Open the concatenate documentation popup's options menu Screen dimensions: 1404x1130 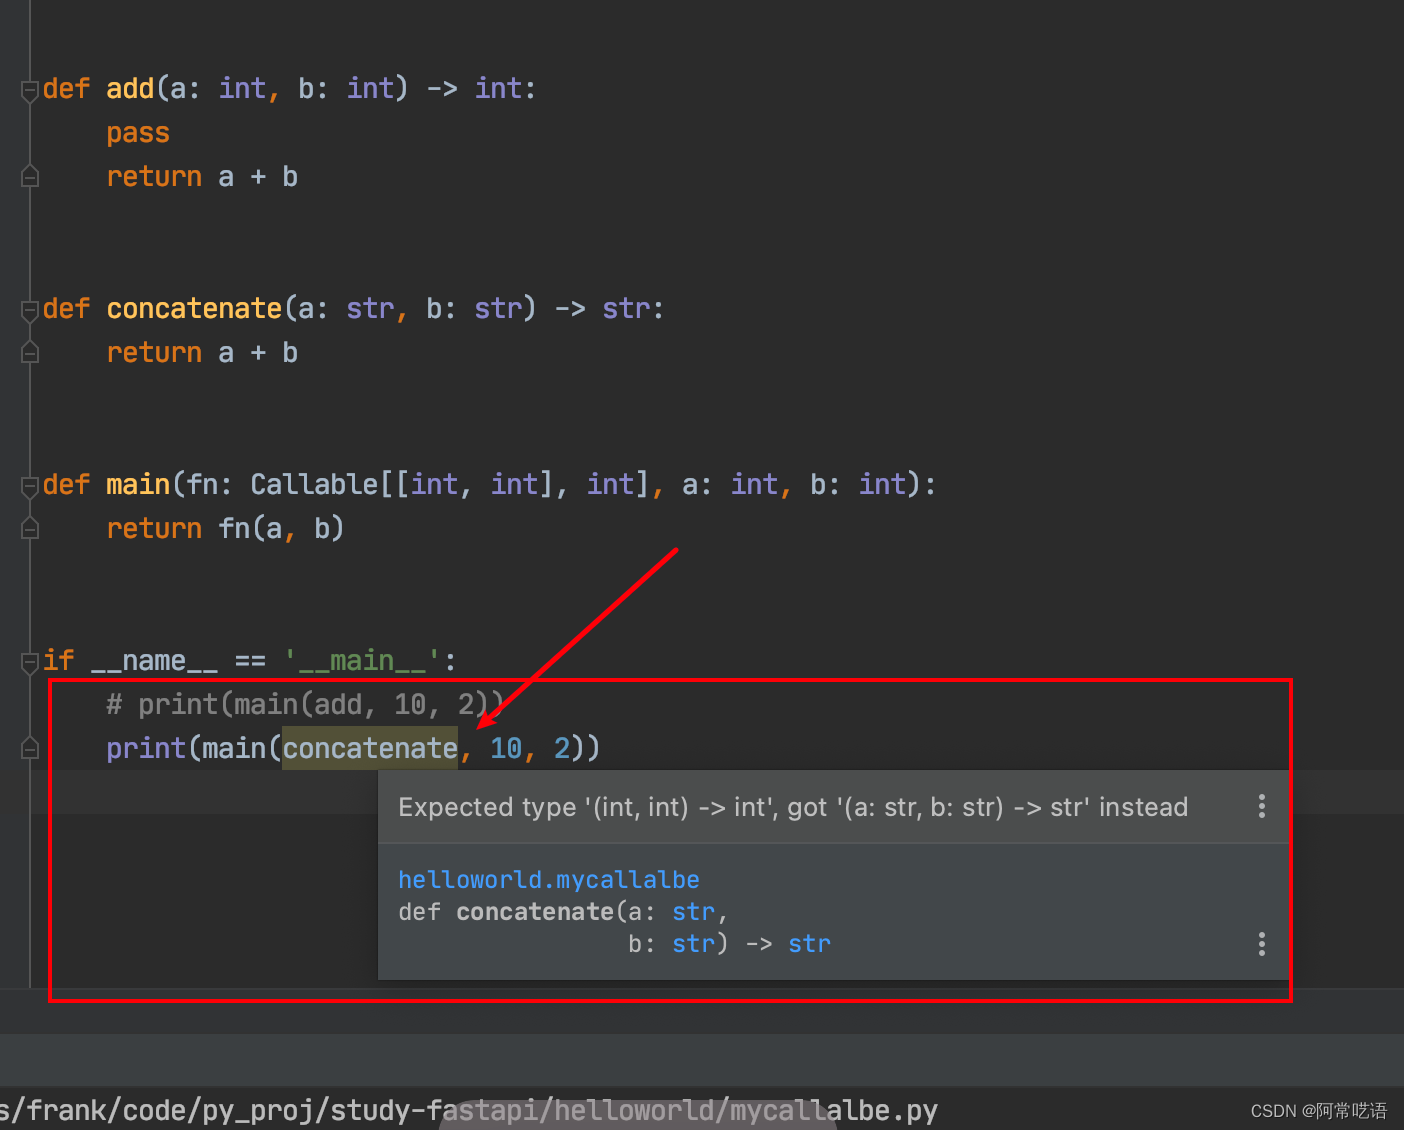1261,944
